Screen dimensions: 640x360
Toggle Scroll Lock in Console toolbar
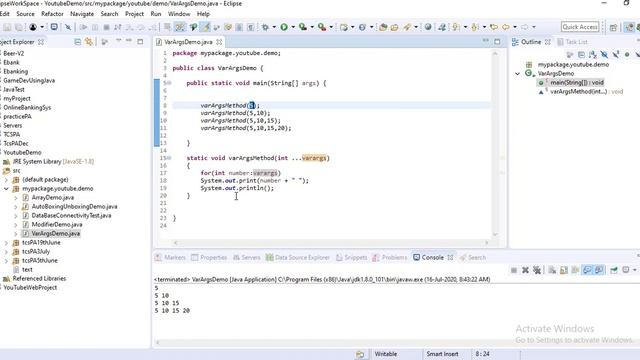(564, 270)
